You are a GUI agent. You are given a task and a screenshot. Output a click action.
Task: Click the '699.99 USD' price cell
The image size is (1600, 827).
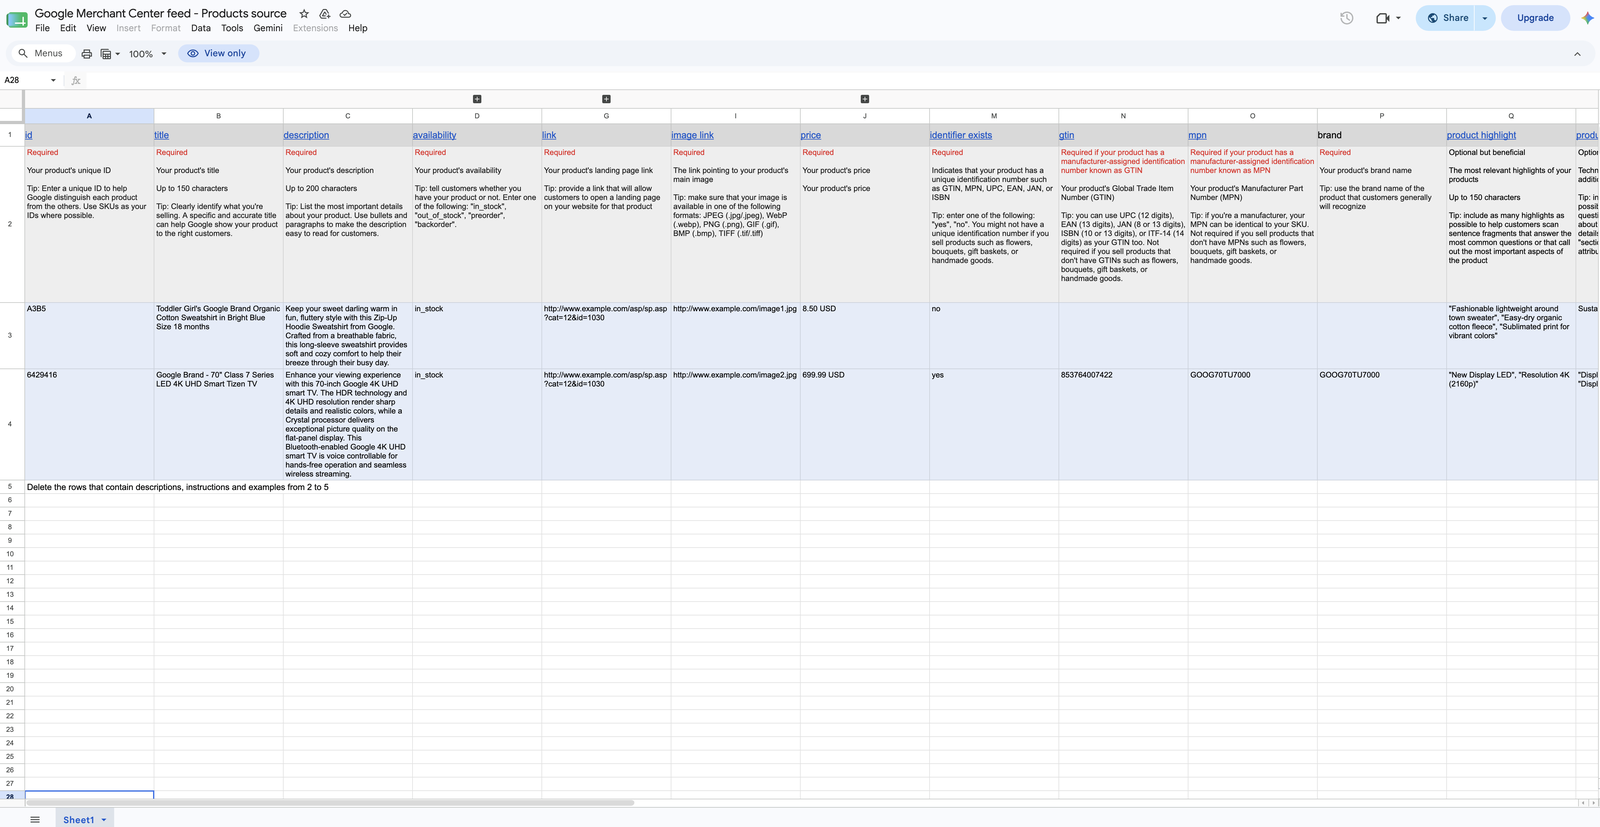865,424
